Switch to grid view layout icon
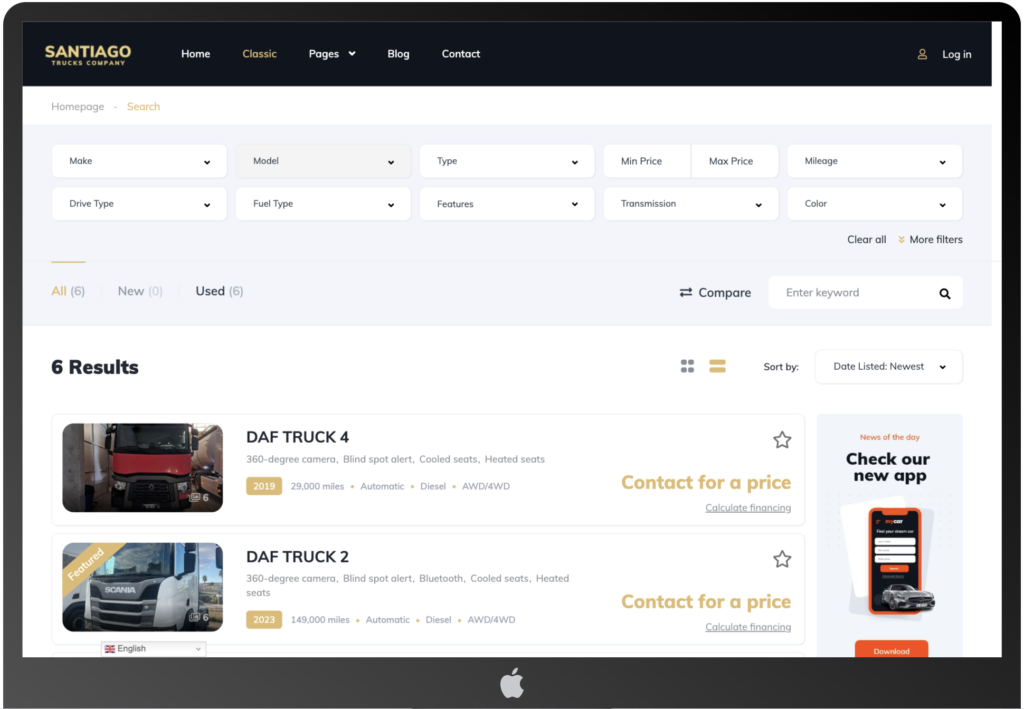This screenshot has height=709, width=1024. 687,367
